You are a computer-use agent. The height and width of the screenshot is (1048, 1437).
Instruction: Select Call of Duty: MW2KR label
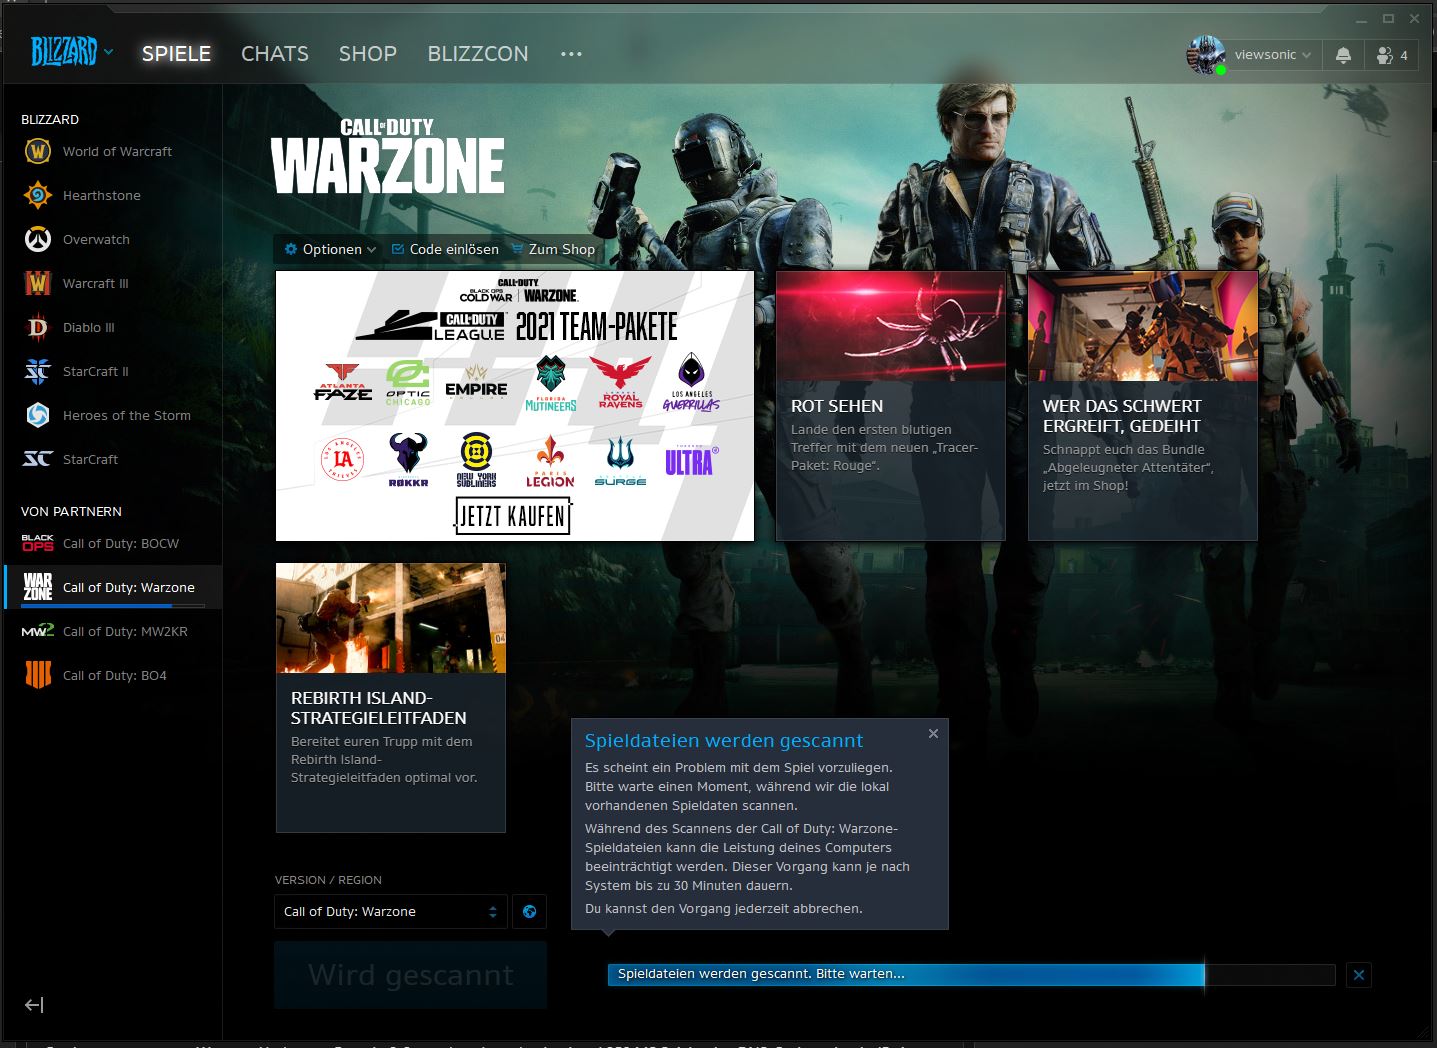pyautogui.click(x=125, y=631)
